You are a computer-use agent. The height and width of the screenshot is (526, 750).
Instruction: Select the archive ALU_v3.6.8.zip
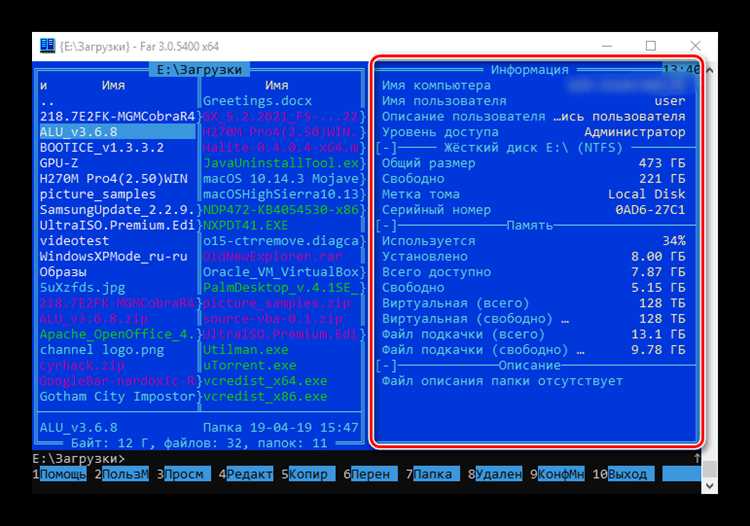(x=94, y=319)
